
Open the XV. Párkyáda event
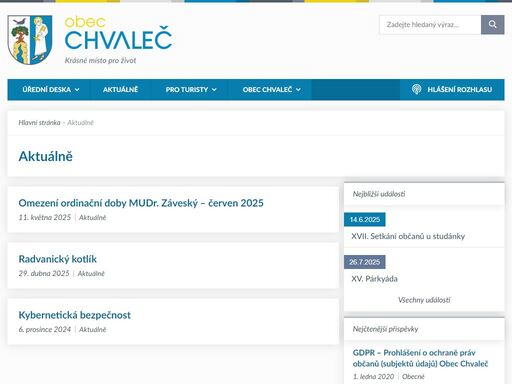click(374, 279)
